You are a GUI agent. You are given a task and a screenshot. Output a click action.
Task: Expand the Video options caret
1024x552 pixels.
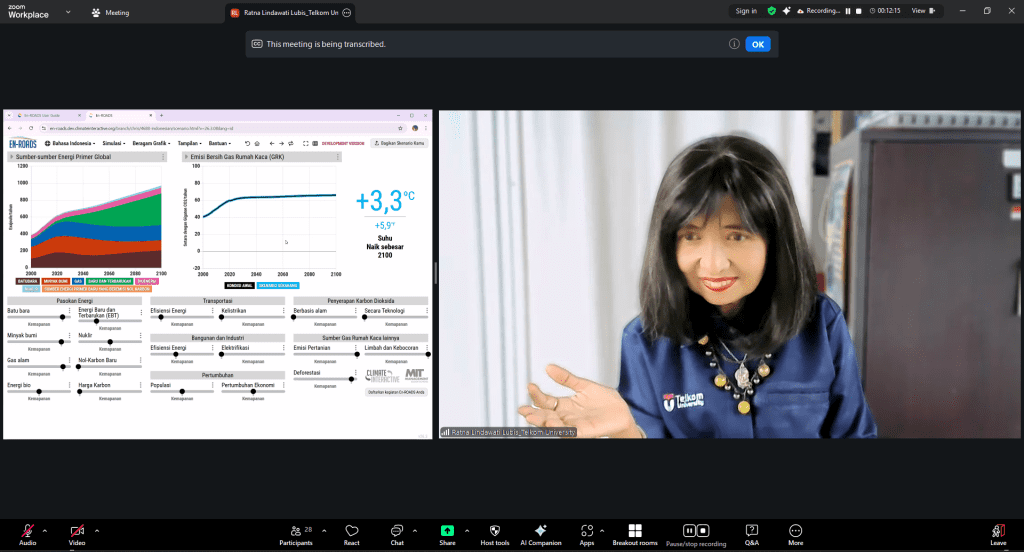[97, 529]
